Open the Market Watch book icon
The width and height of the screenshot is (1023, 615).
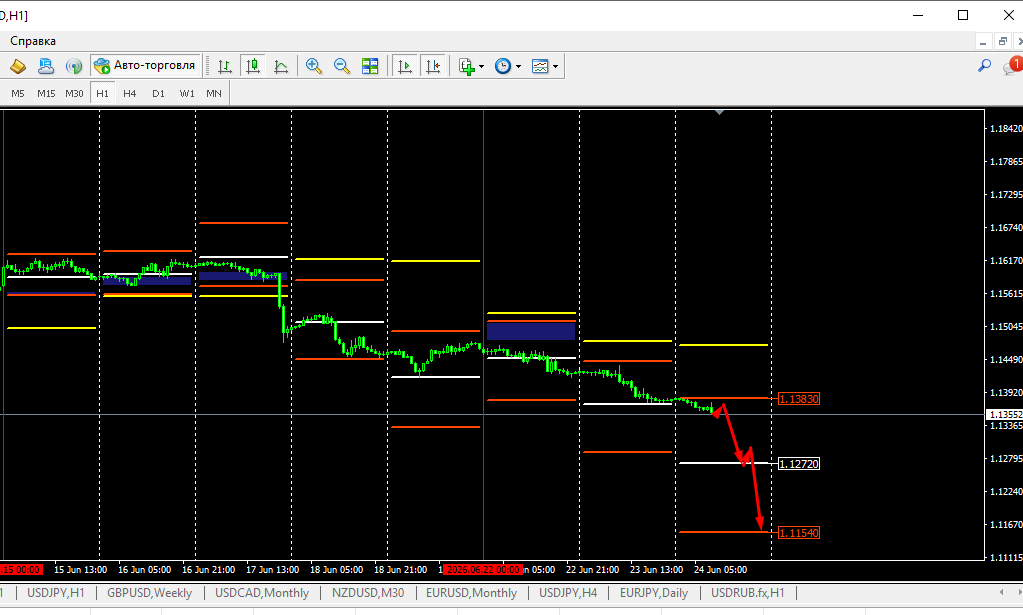(x=18, y=66)
